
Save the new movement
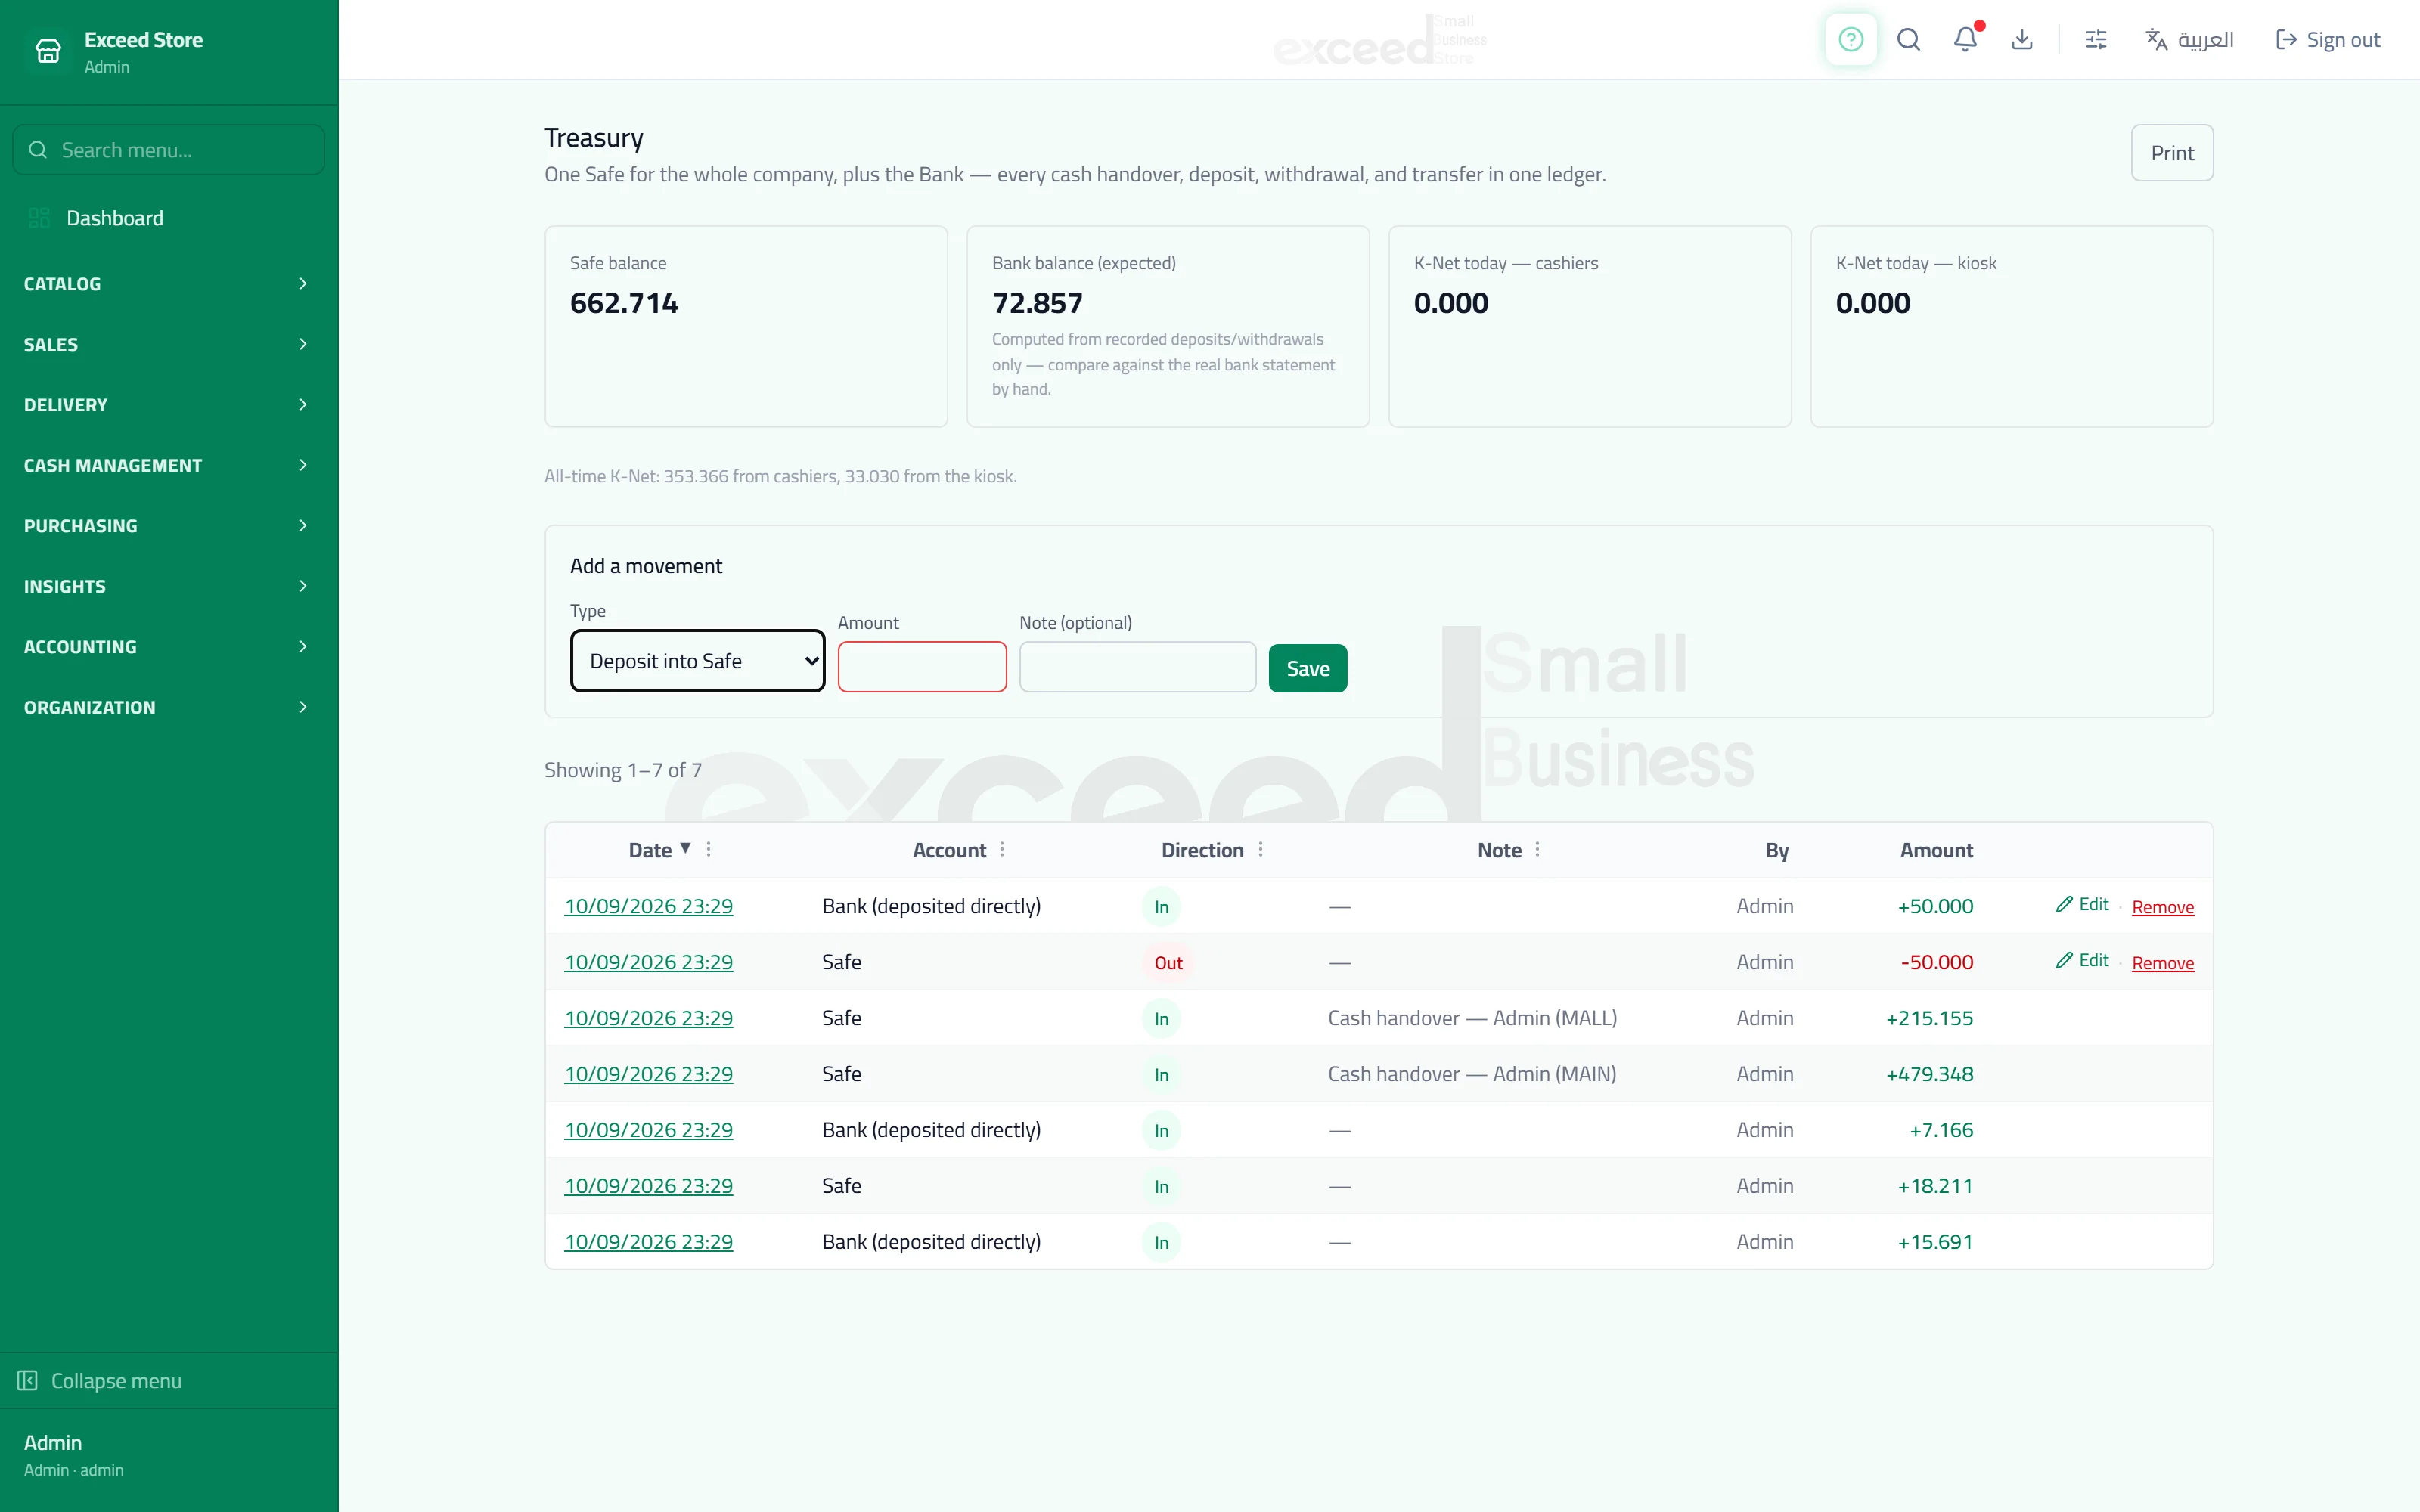pyautogui.click(x=1307, y=668)
